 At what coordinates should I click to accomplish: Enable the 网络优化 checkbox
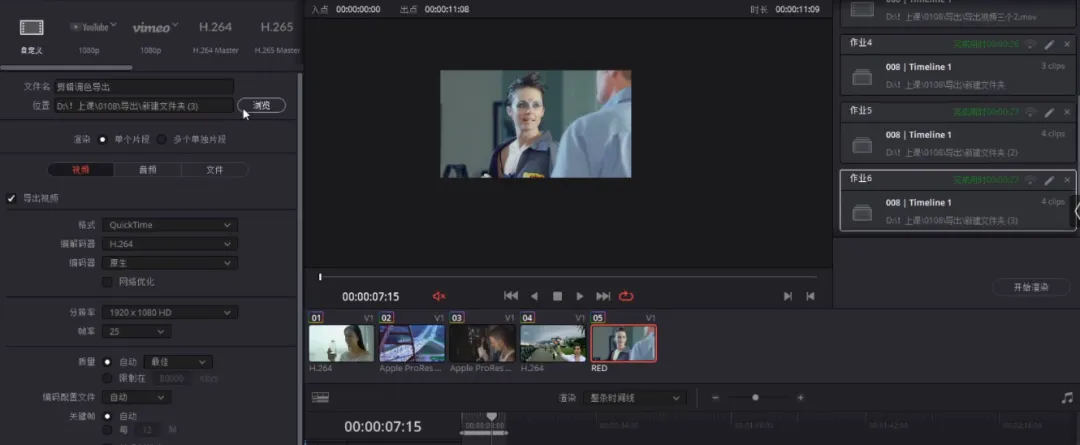coord(107,282)
